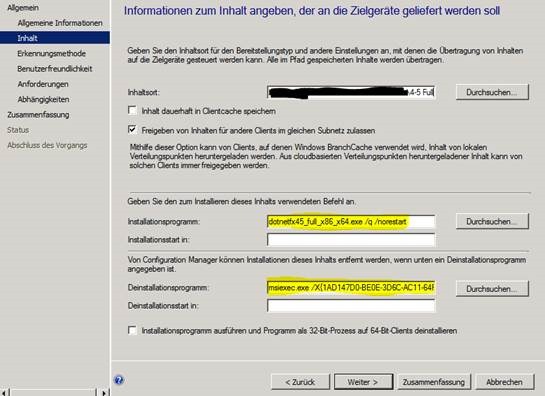Select the Allgemein wizard step
This screenshot has width=545, height=396.
[23, 8]
